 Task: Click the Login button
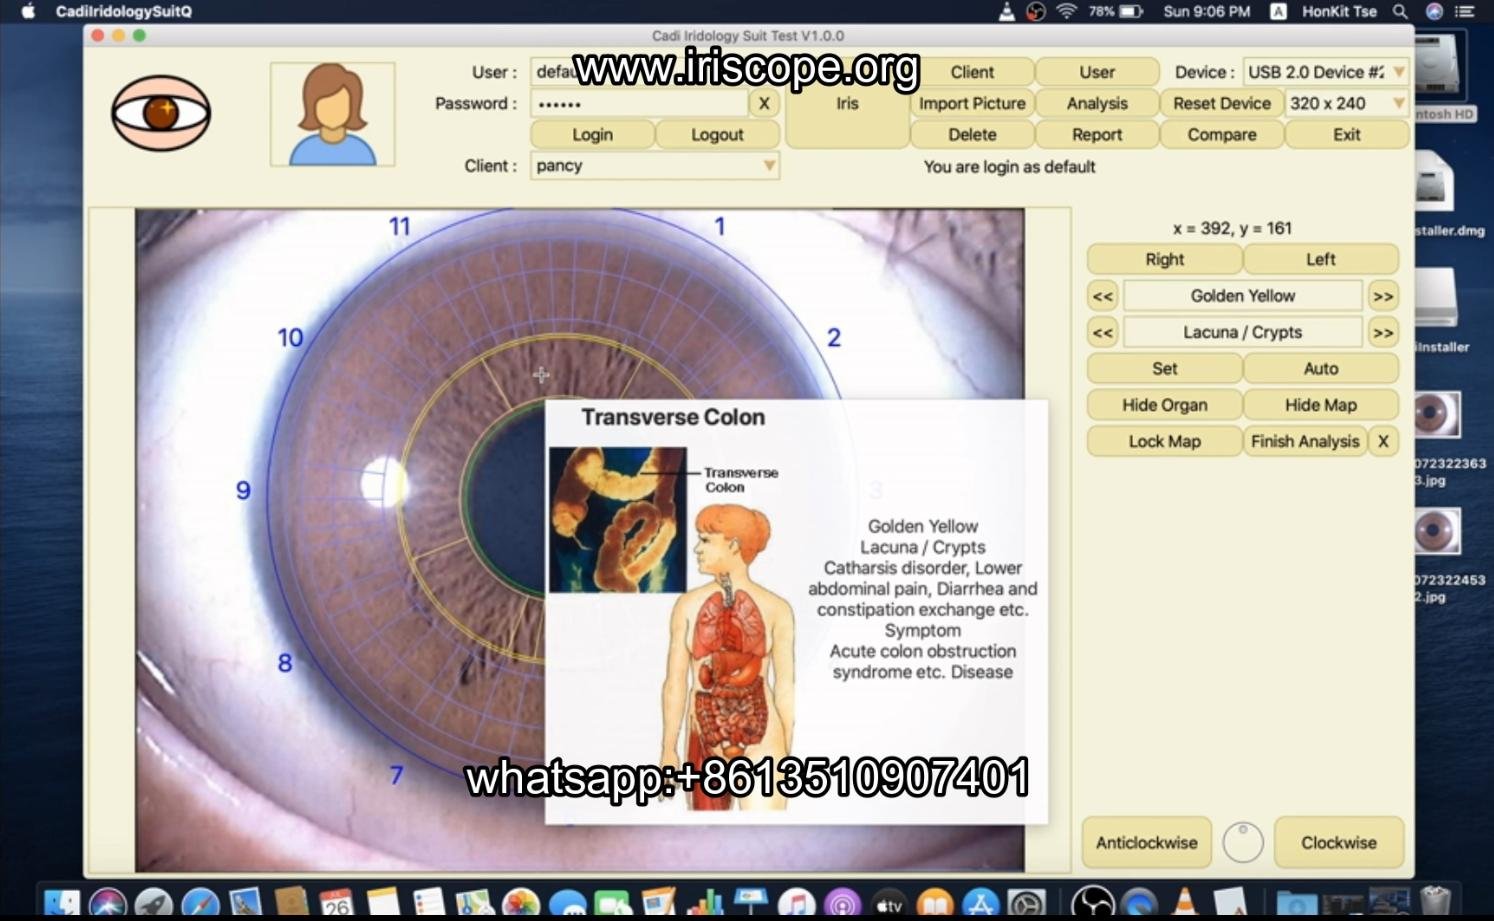coord(592,134)
